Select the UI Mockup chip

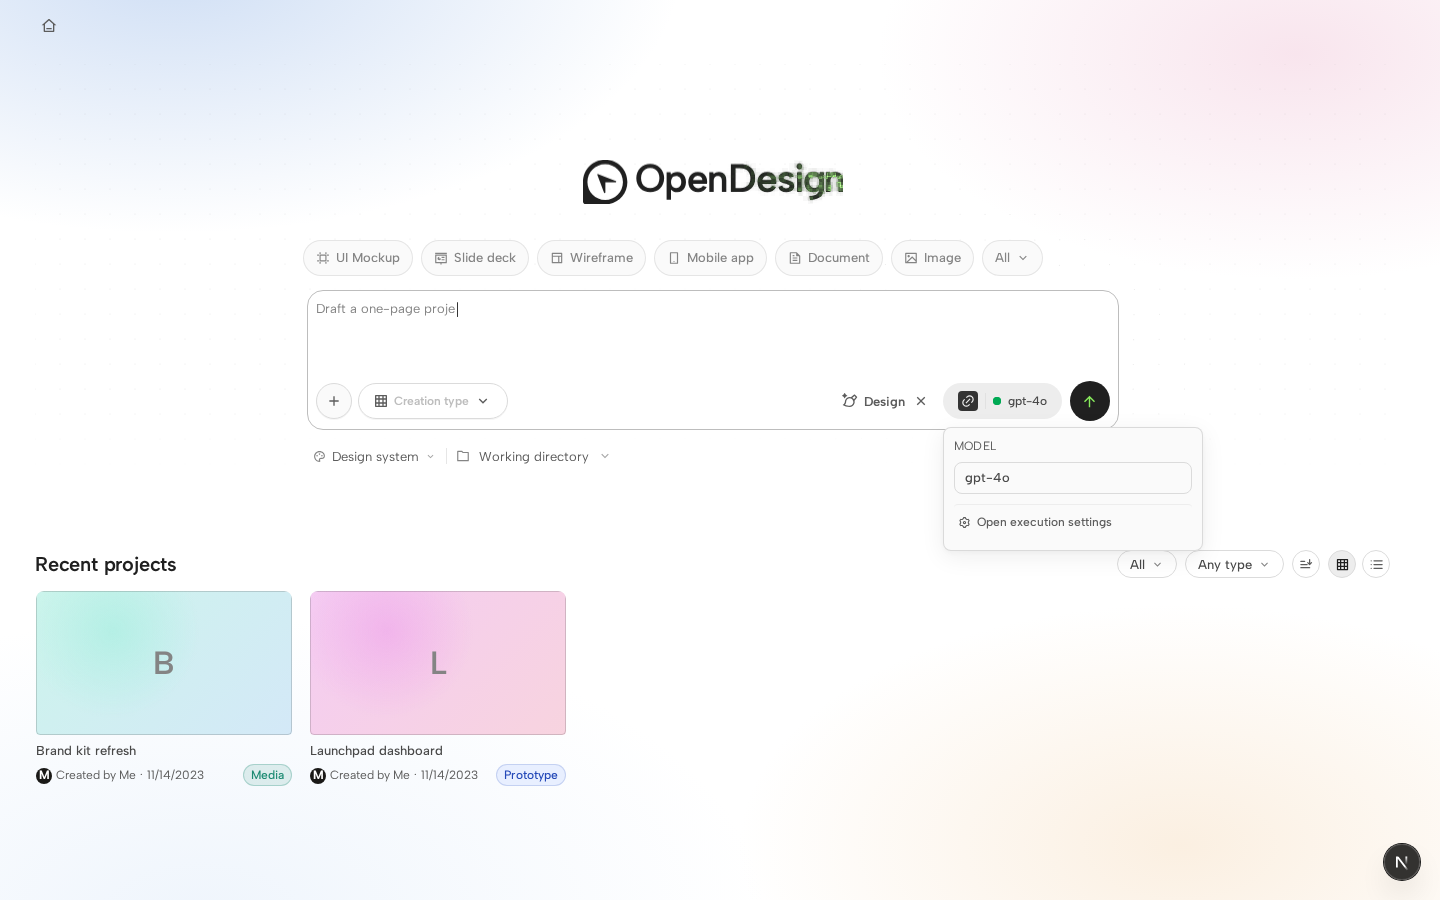click(358, 258)
